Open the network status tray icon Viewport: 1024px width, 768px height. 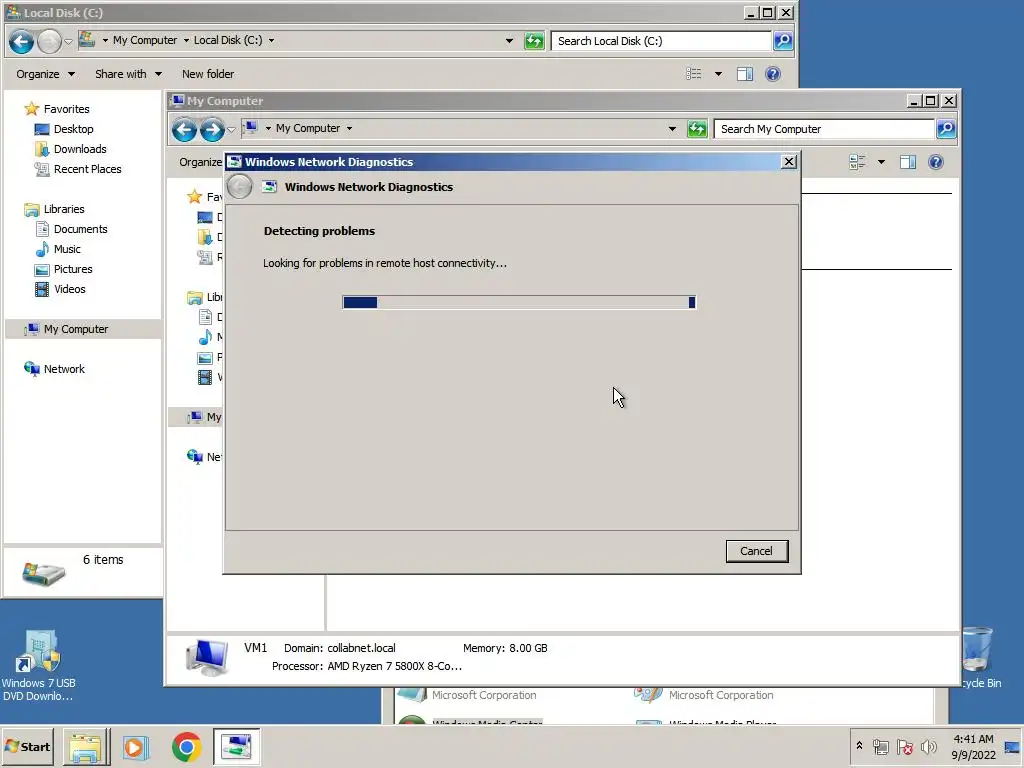click(880, 746)
